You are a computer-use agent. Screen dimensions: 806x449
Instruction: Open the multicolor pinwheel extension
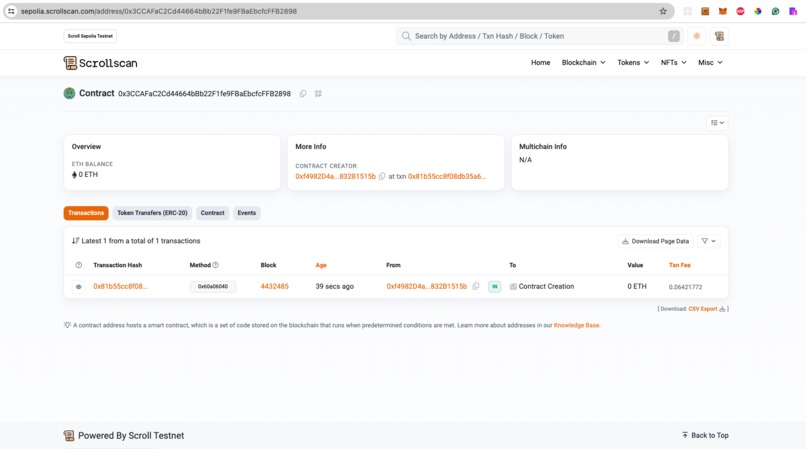click(758, 11)
